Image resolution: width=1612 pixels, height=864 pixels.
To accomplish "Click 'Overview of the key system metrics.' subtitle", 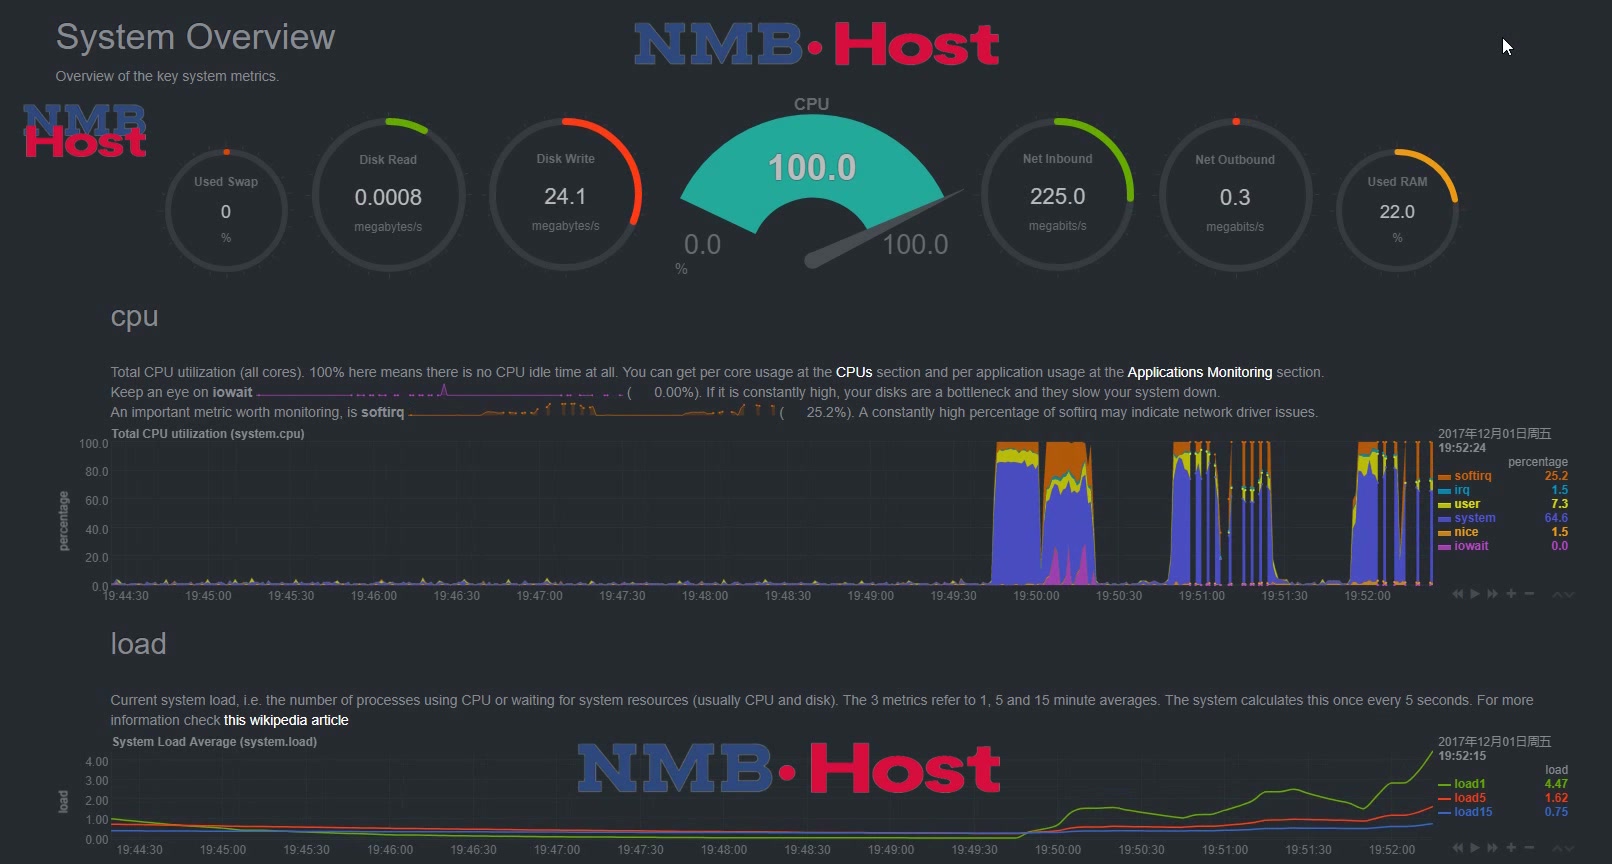I will click(x=167, y=76).
